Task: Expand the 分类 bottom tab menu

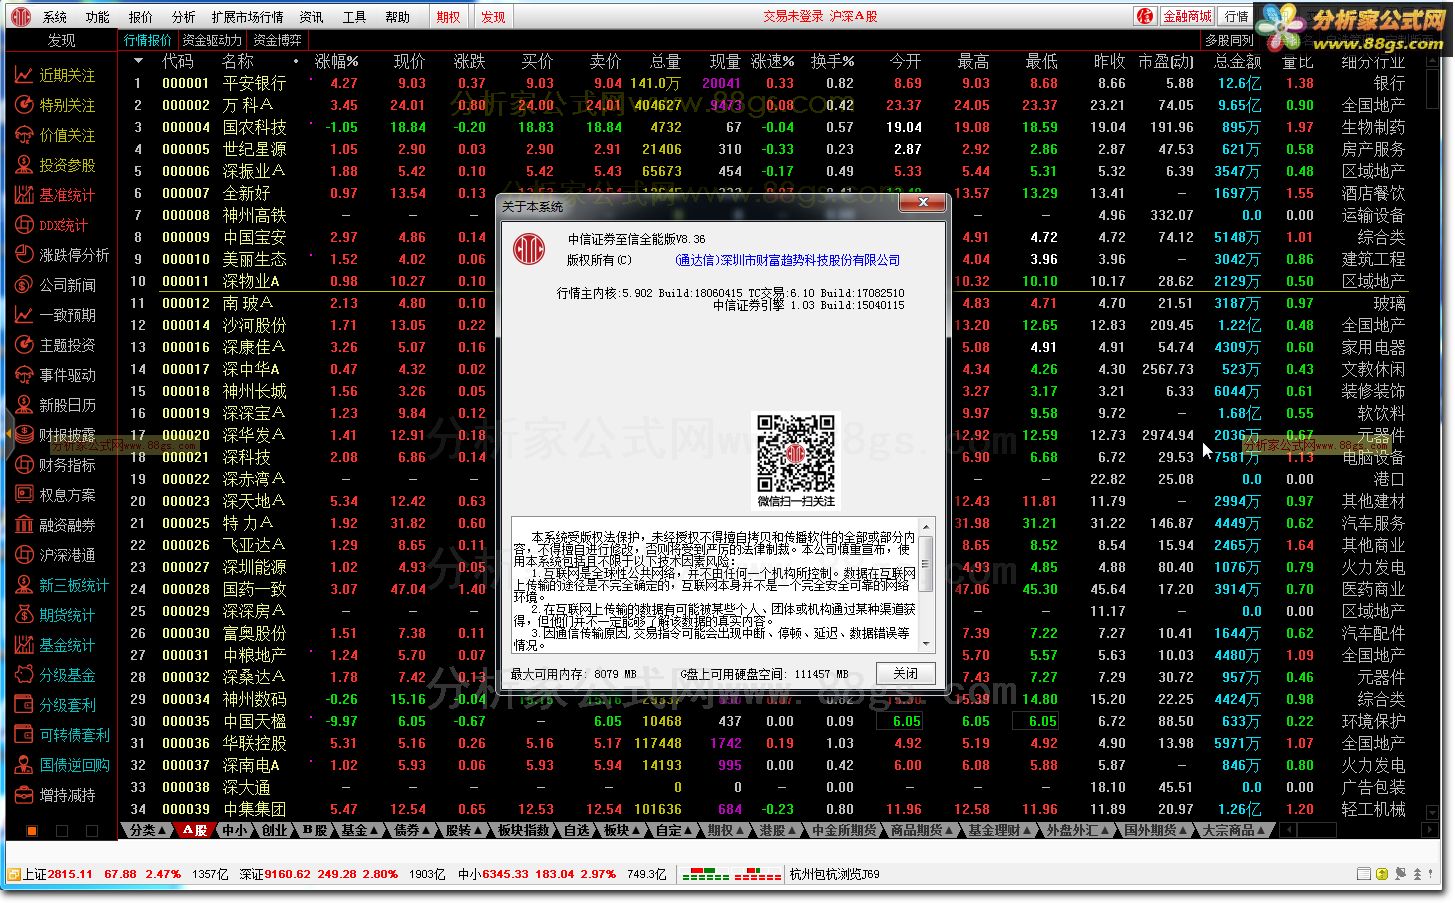Action: 147,830
